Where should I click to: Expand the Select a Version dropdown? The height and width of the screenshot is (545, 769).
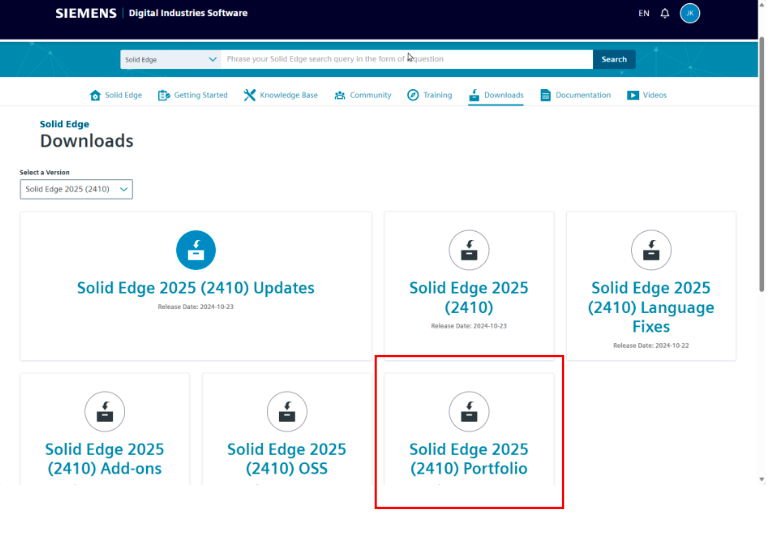click(76, 189)
